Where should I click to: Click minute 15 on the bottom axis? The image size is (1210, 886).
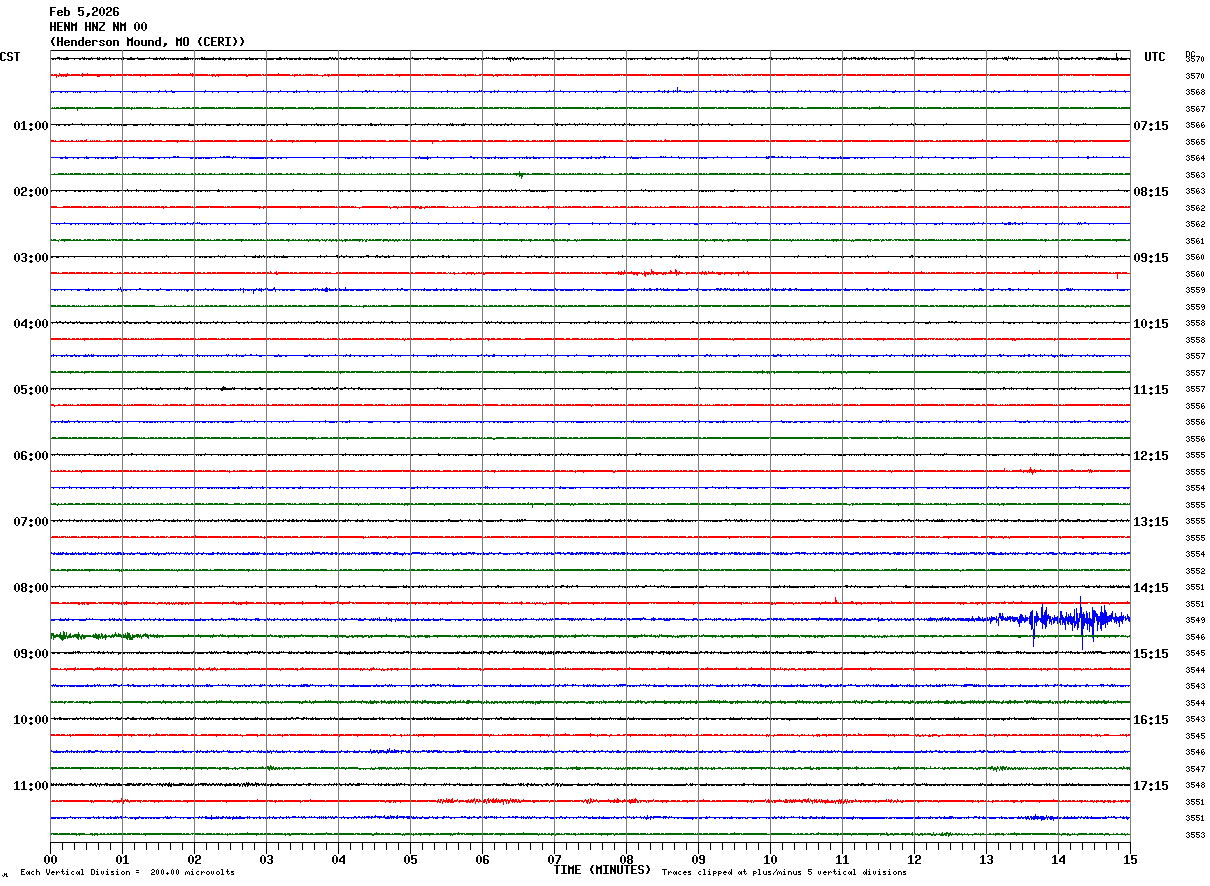click(1129, 859)
